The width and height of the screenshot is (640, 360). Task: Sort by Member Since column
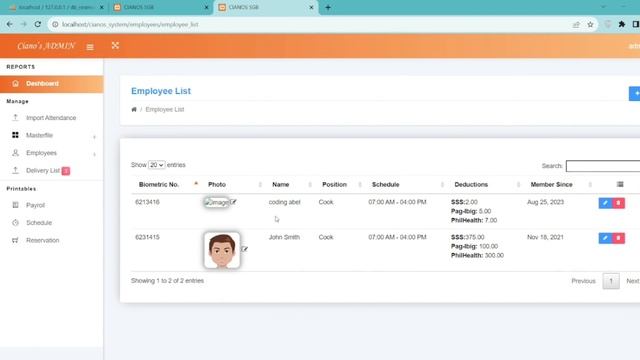click(559, 184)
